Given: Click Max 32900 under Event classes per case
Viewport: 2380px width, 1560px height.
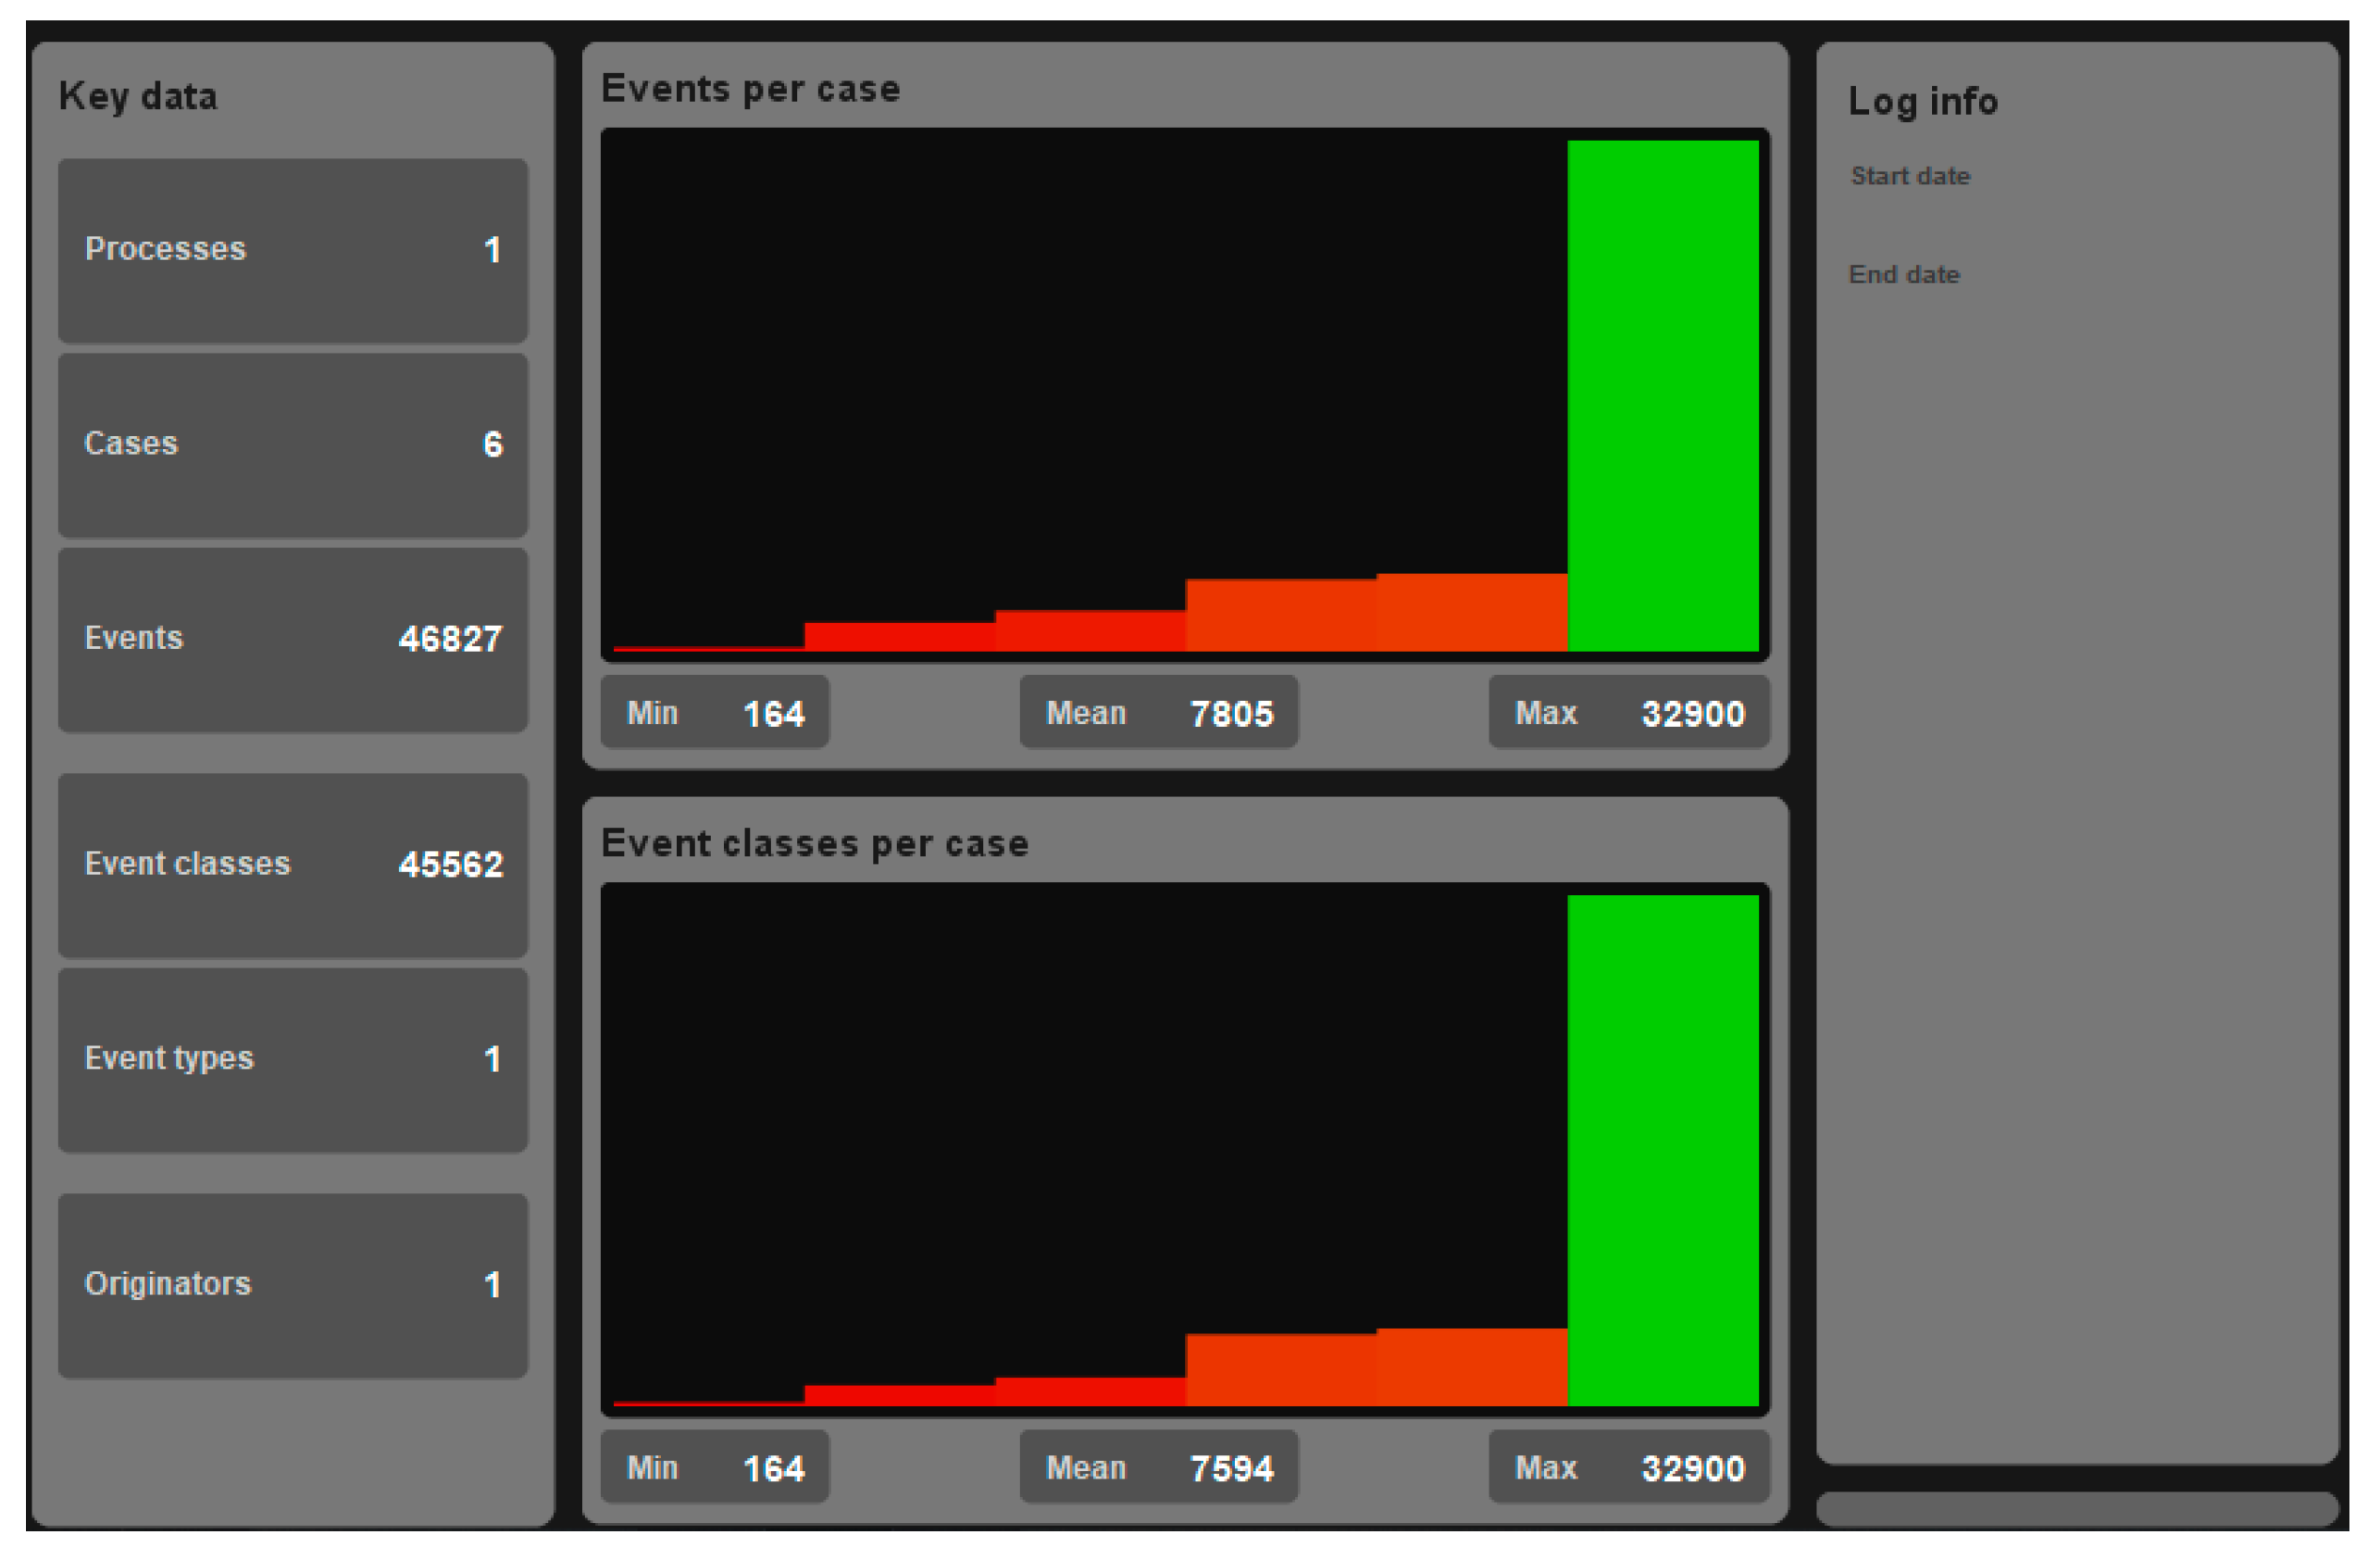Looking at the screenshot, I should [x=1629, y=1468].
